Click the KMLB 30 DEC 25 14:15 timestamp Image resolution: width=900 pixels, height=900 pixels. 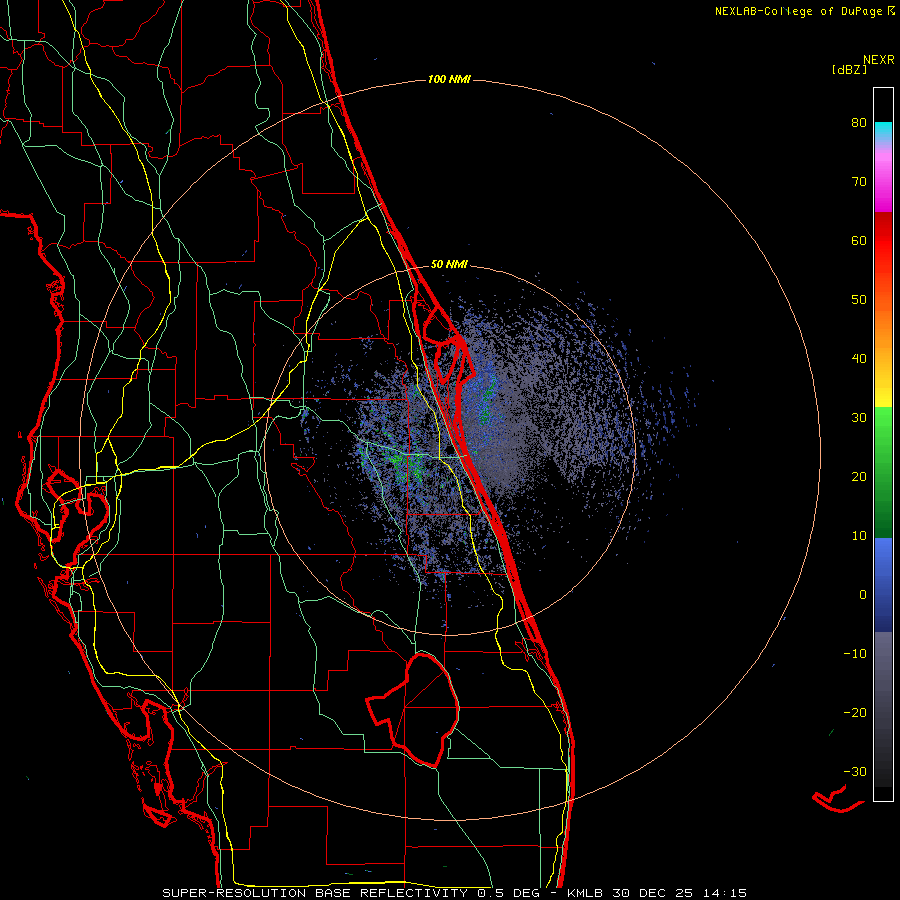pyautogui.click(x=657, y=893)
